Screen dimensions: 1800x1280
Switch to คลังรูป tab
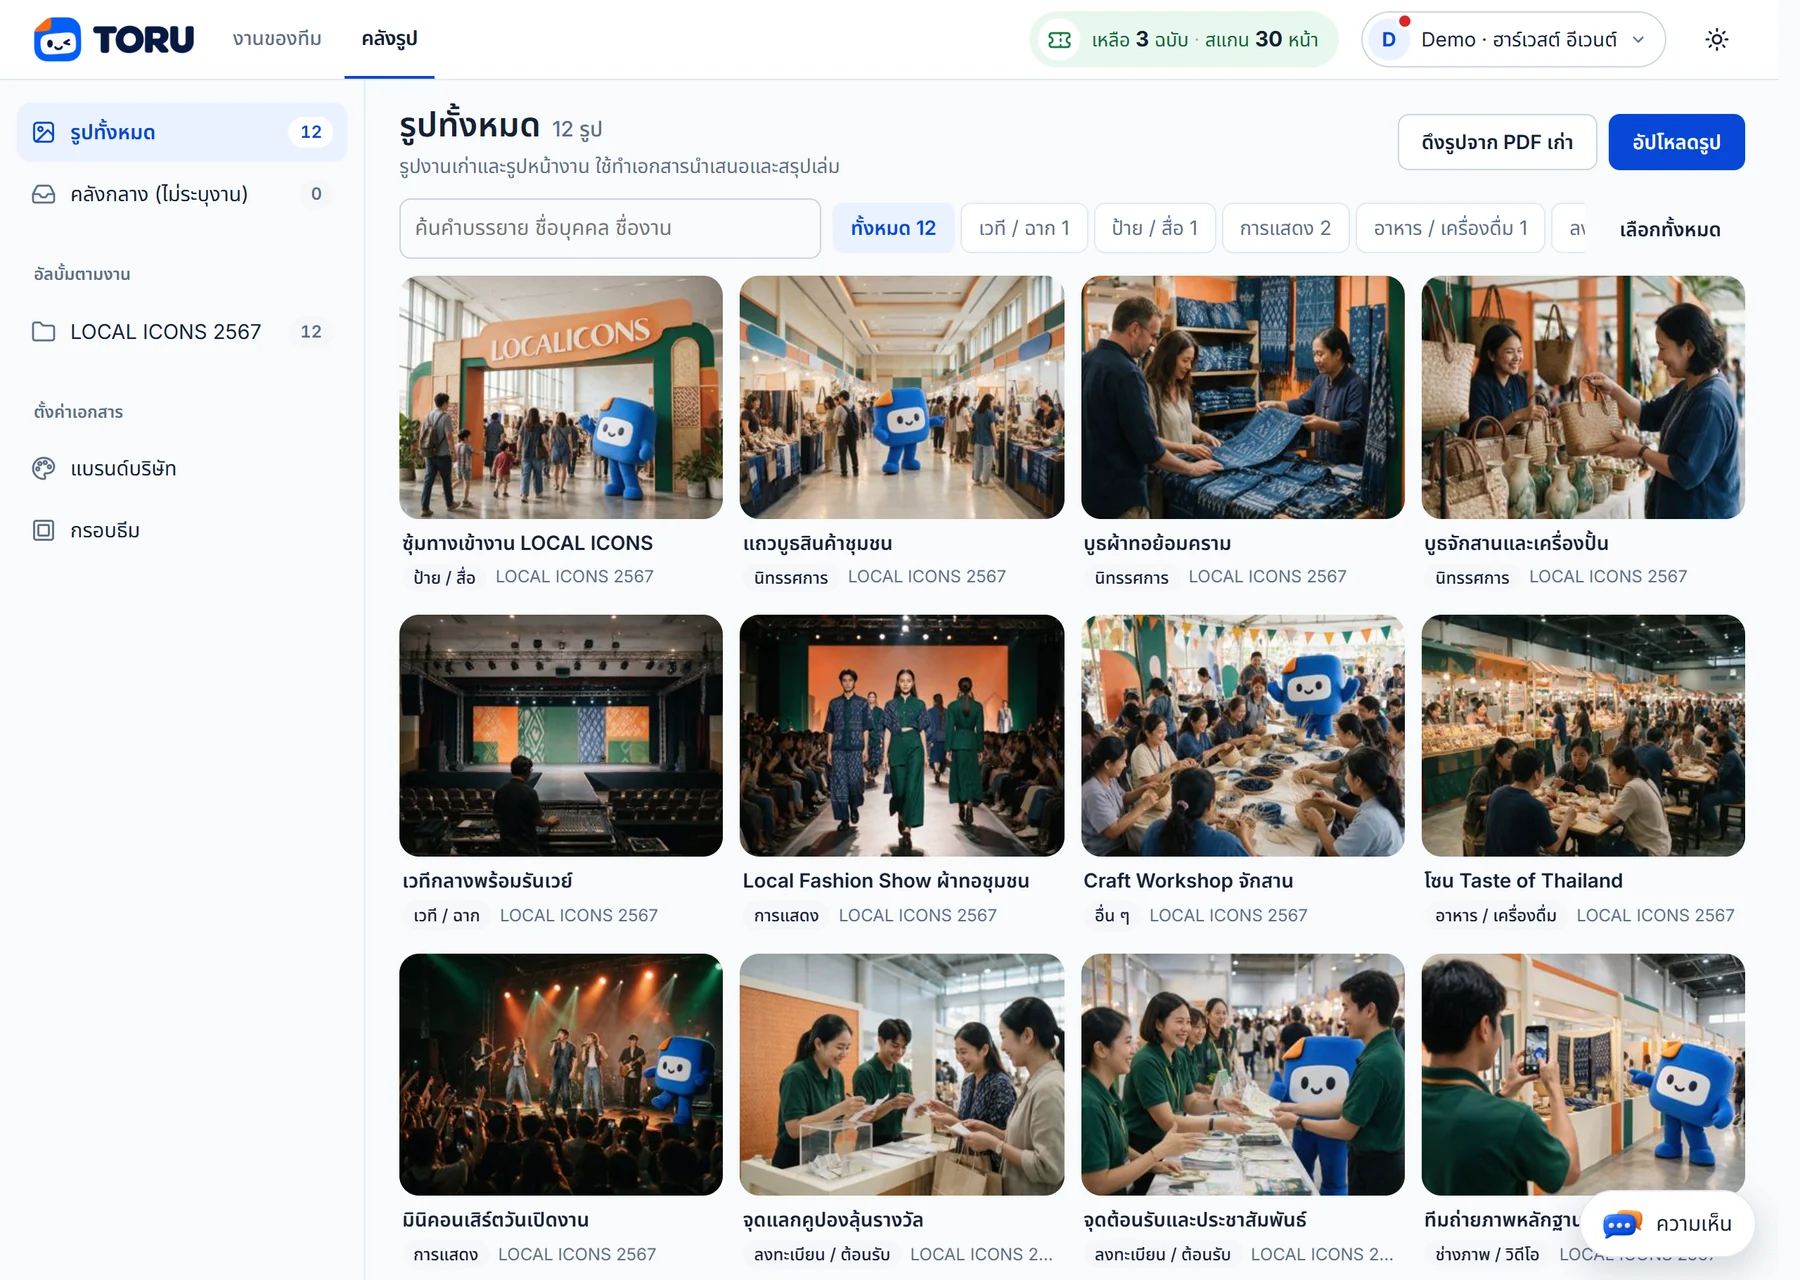[x=389, y=39]
